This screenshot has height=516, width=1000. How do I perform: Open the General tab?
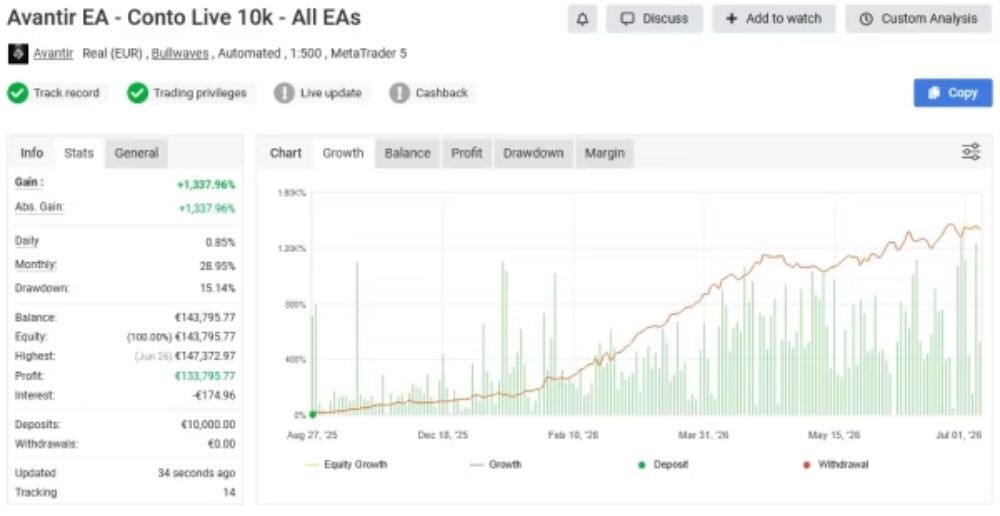coord(136,153)
